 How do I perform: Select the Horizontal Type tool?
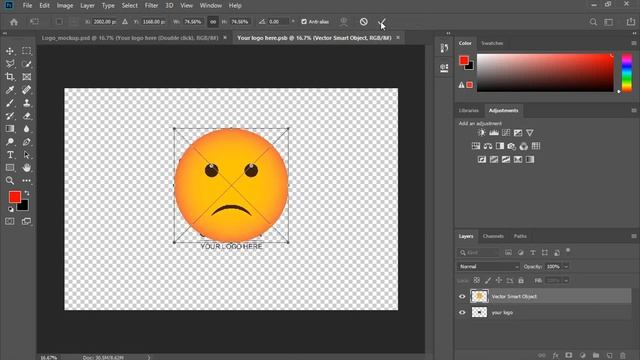coord(10,155)
